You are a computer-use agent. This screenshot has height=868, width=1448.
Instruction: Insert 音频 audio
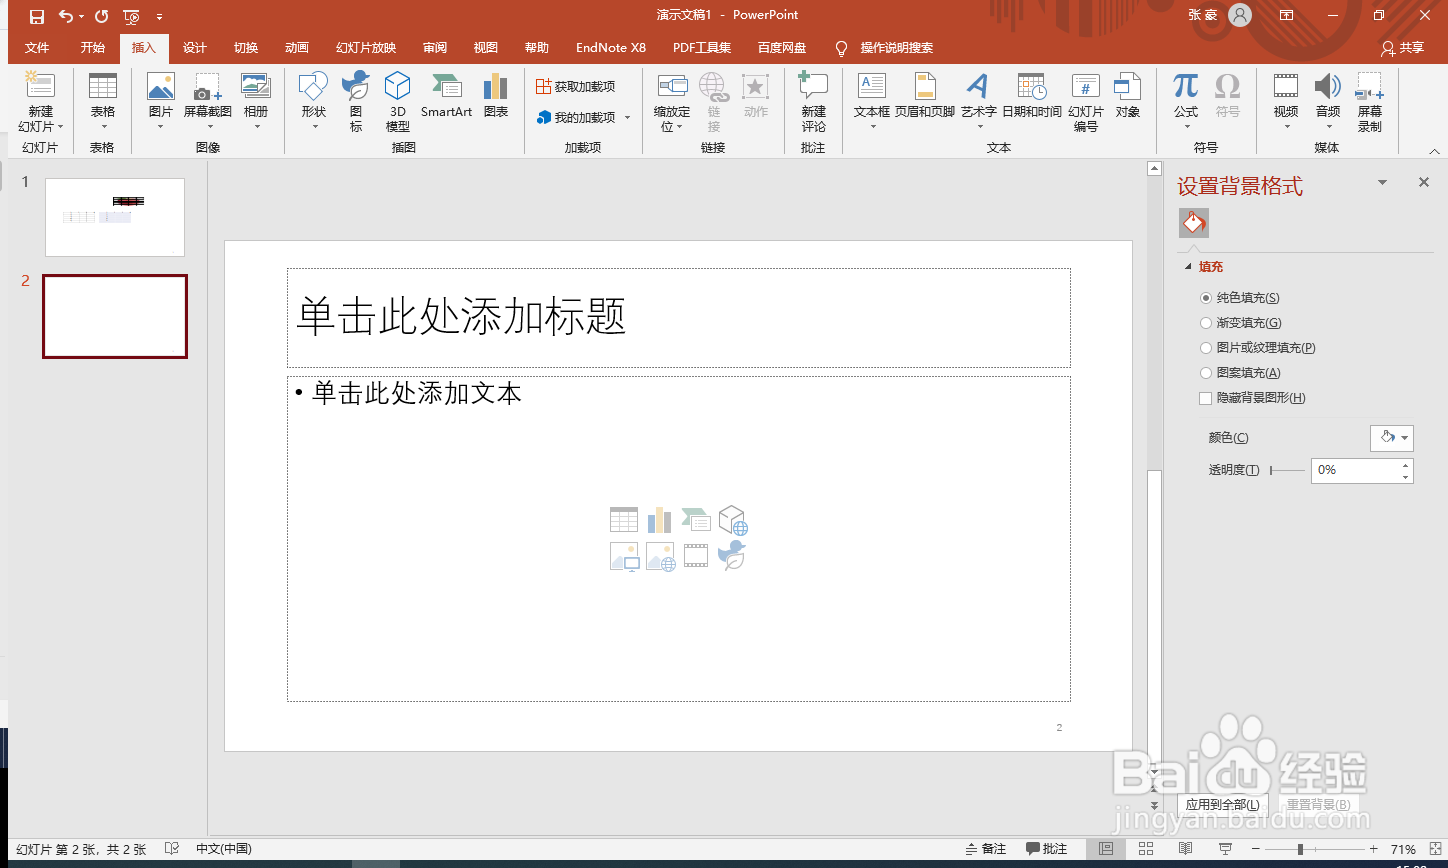coord(1328,101)
